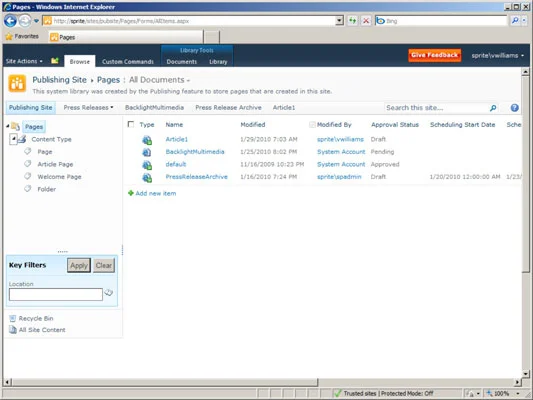
Task: Click in the Search this site box
Action: coord(436,108)
